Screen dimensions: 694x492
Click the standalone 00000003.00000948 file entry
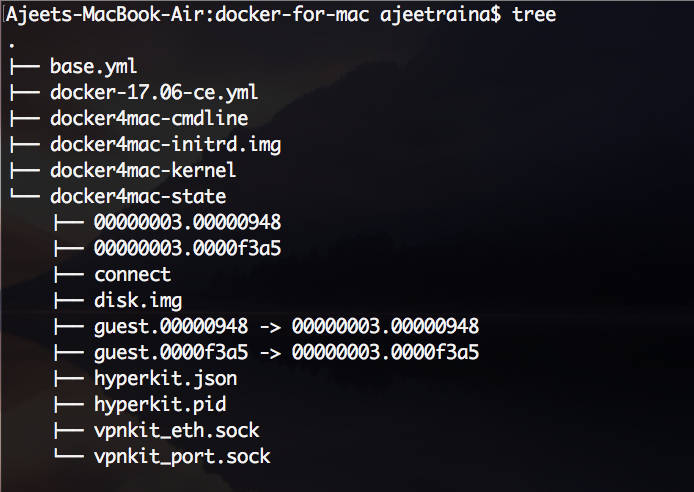188,223
